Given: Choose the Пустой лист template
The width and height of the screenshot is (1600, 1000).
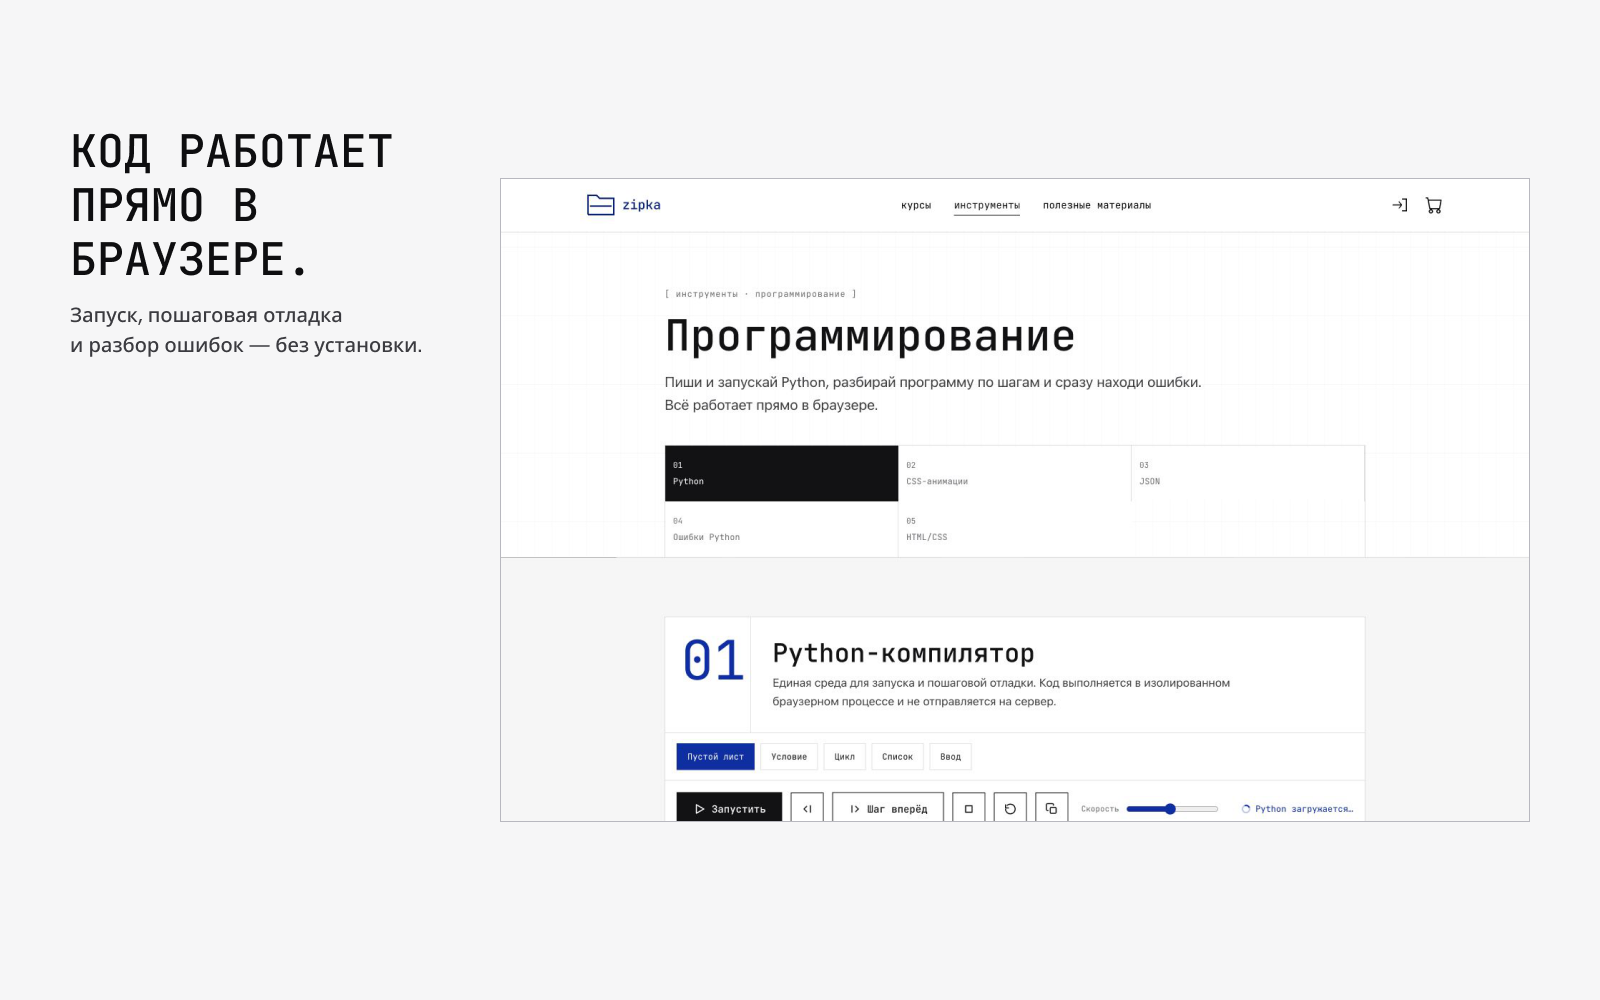Looking at the screenshot, I should pyautogui.click(x=715, y=757).
